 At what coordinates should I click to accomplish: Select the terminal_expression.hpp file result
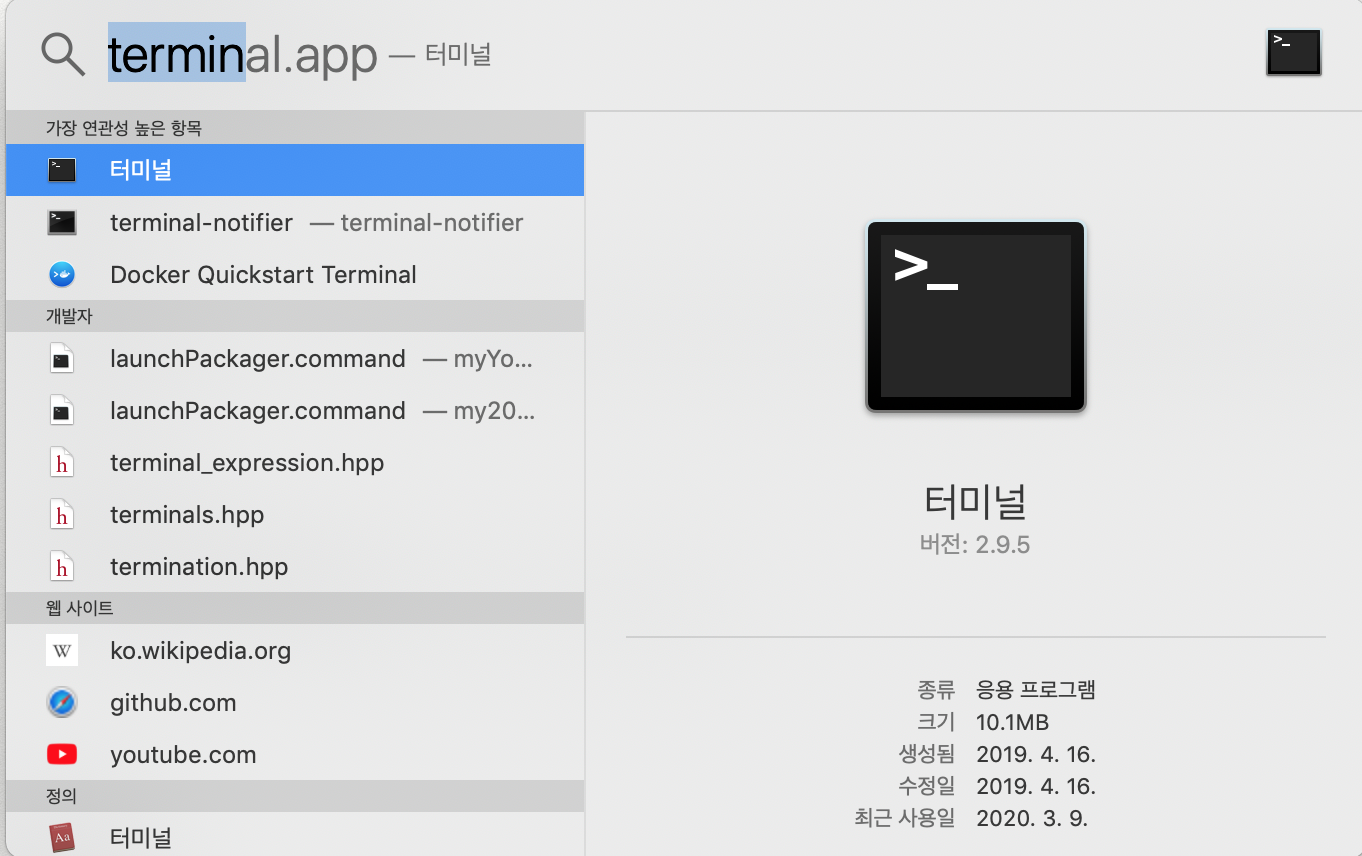click(x=295, y=462)
